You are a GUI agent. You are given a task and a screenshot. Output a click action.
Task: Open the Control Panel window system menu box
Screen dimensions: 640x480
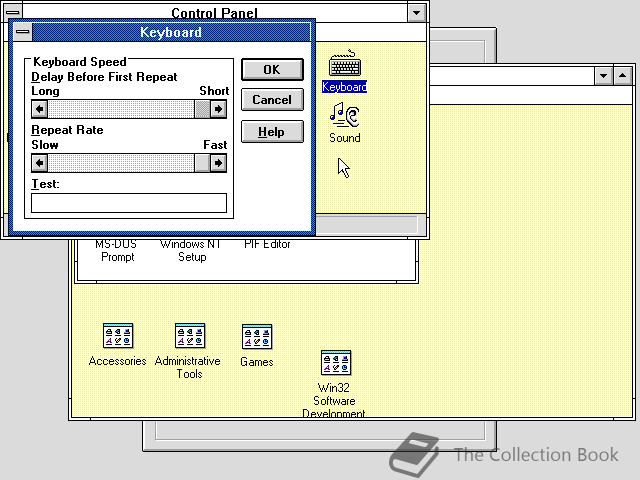(x=12, y=11)
